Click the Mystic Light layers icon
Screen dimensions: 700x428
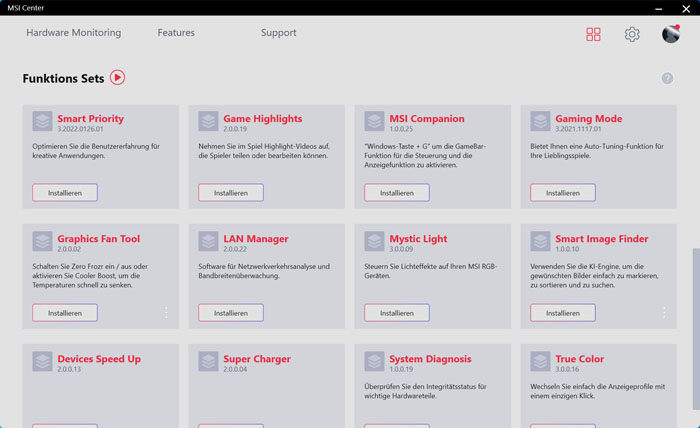[374, 242]
